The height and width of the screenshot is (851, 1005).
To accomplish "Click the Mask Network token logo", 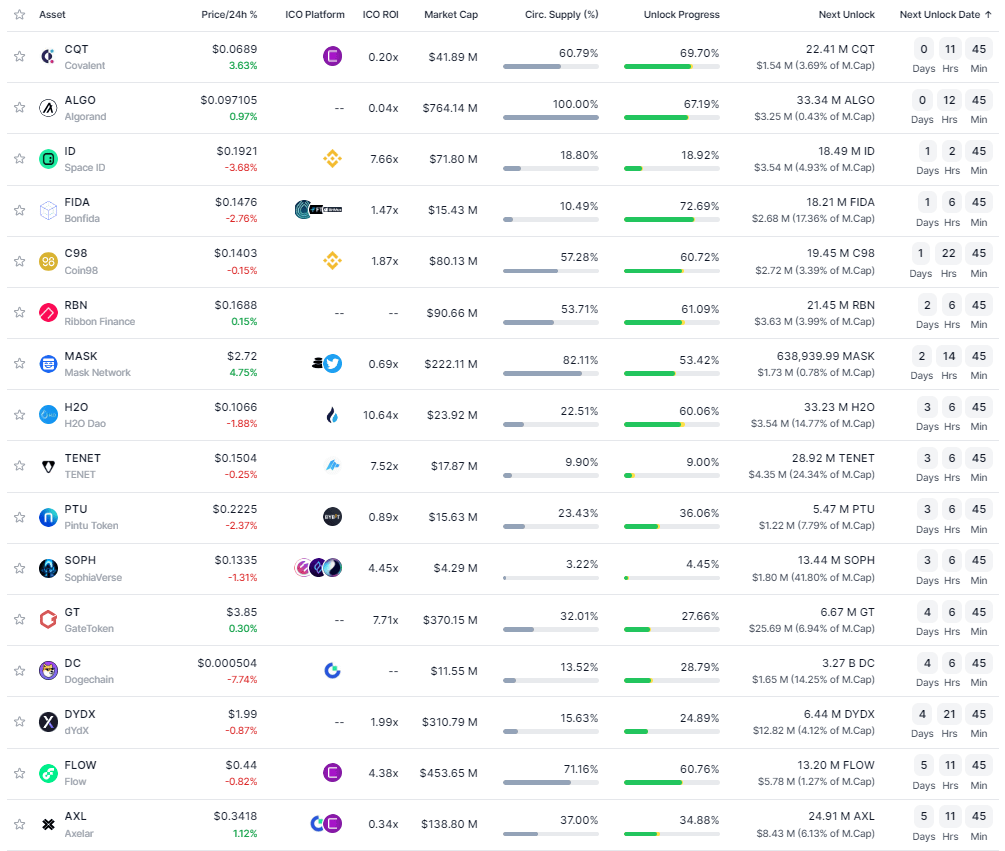I will click(x=48, y=364).
